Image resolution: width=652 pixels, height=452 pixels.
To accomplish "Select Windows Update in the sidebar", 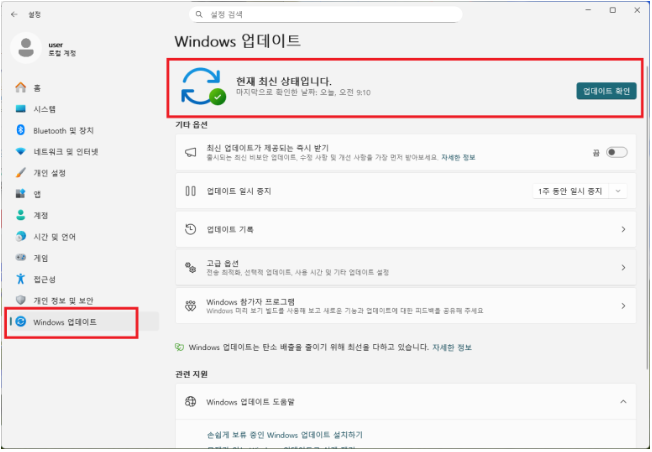I will pos(66,322).
